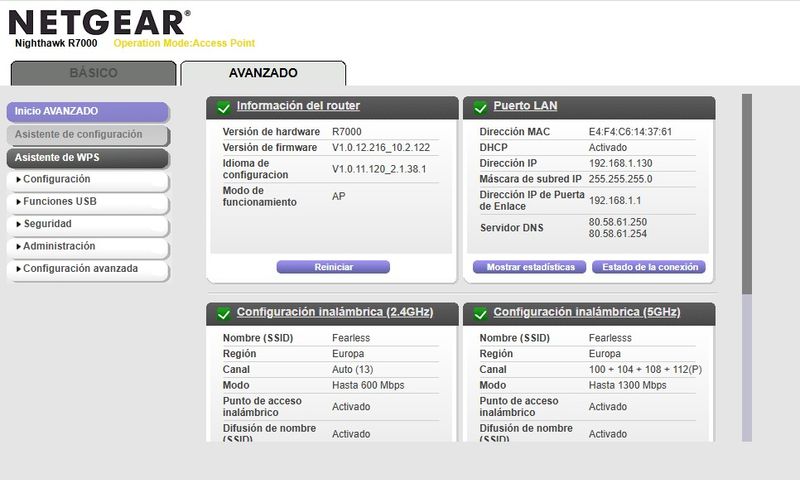This screenshot has height=480, width=800.
Task: Click green check icon beside Puerto LAN
Action: click(480, 108)
